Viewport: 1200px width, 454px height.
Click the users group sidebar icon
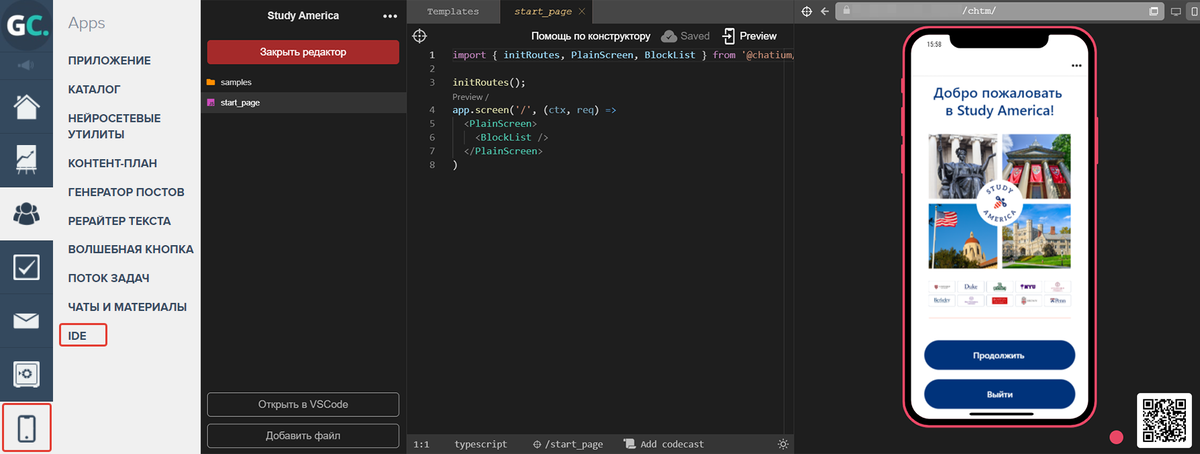(26, 212)
